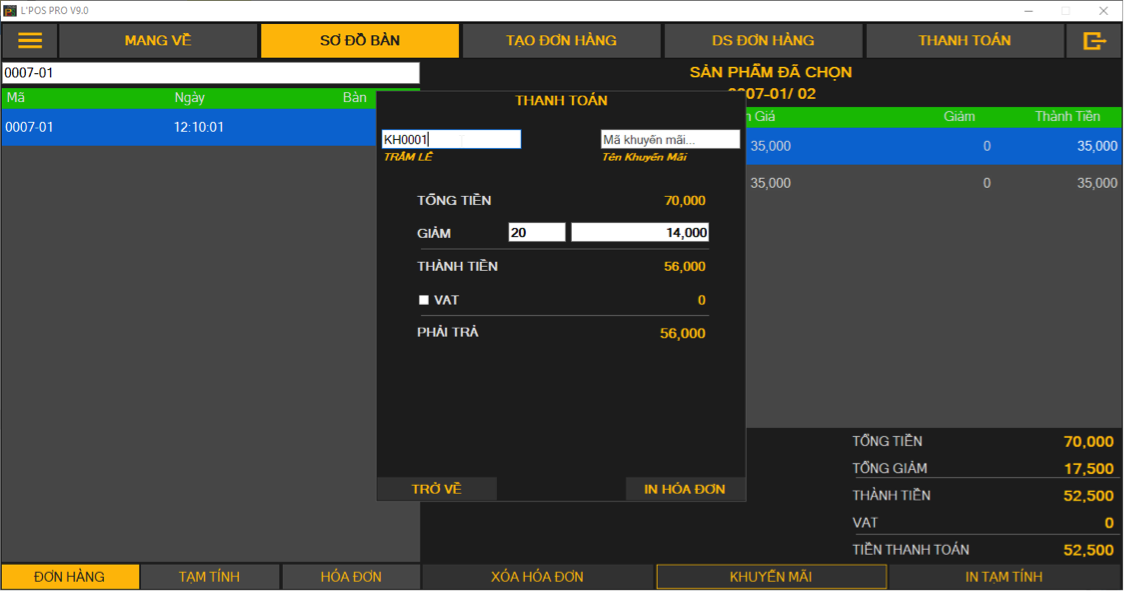The height and width of the screenshot is (591, 1124).
Task: Select the TẠM TÍNH bottom tab
Action: (x=210, y=577)
